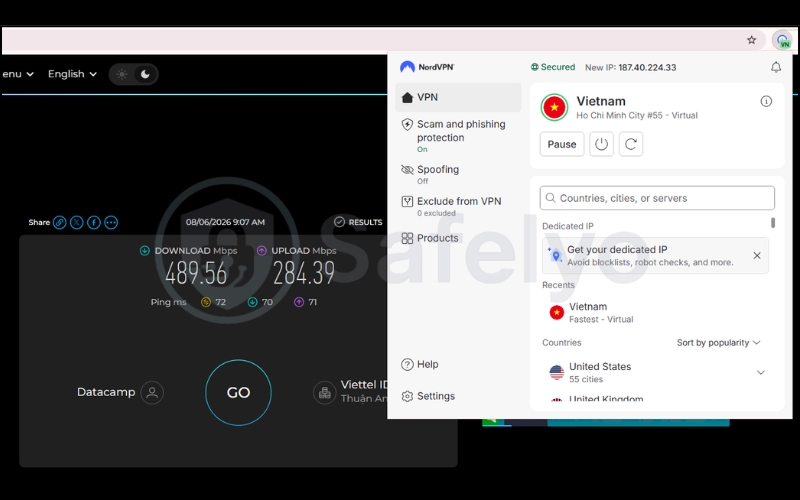The height and width of the screenshot is (500, 800).
Task: Click the NordVPN logo
Action: [x=427, y=67]
